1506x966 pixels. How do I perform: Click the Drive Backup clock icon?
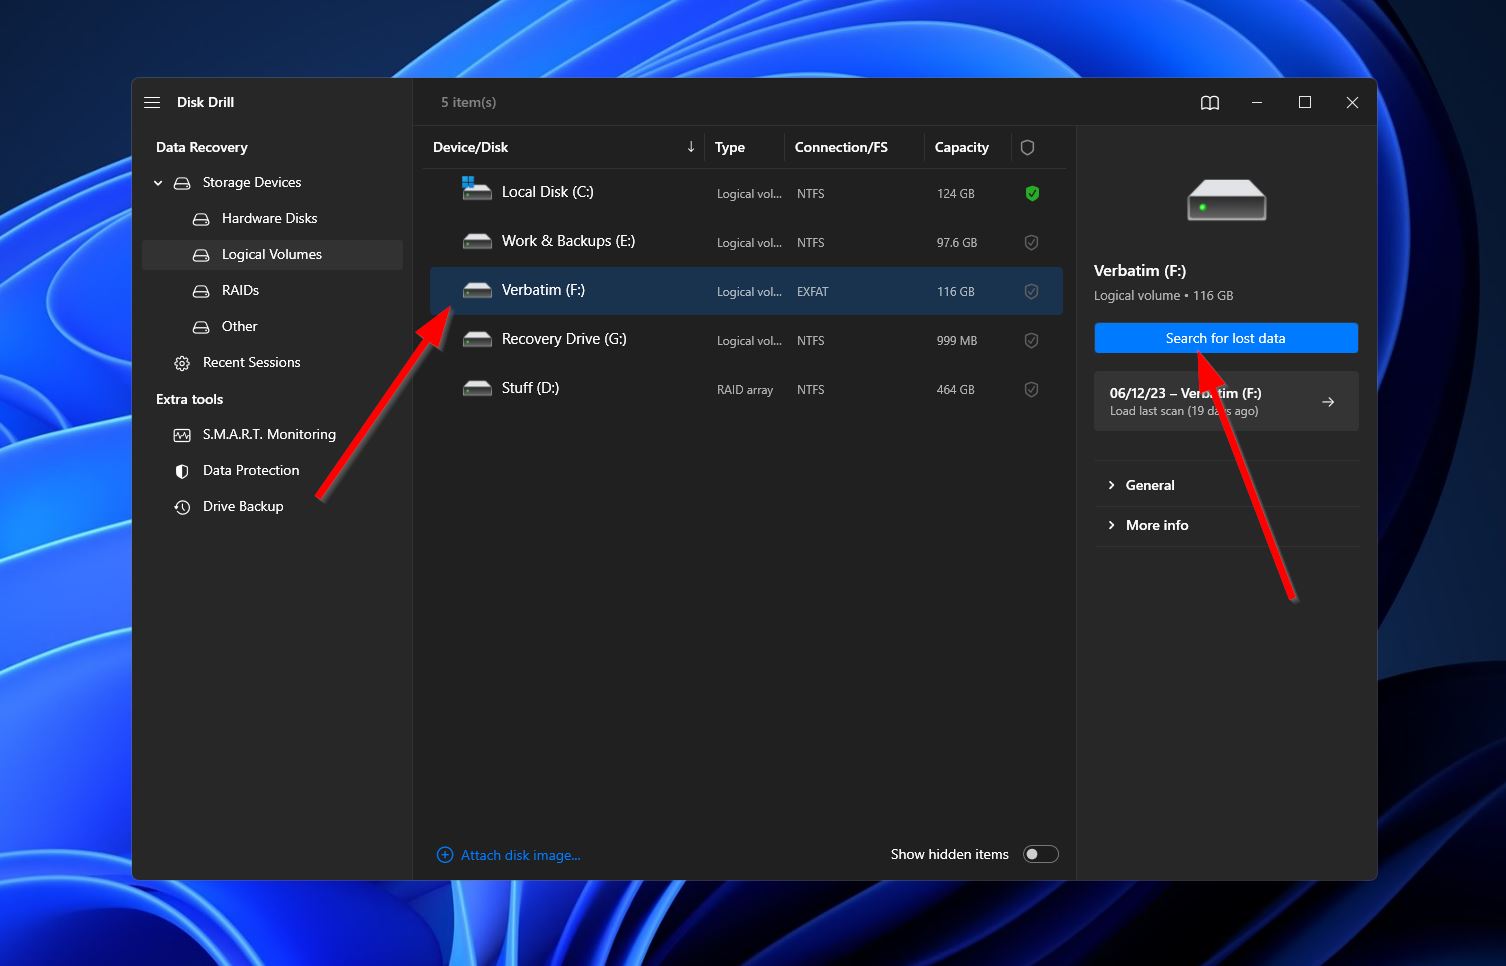[182, 507]
